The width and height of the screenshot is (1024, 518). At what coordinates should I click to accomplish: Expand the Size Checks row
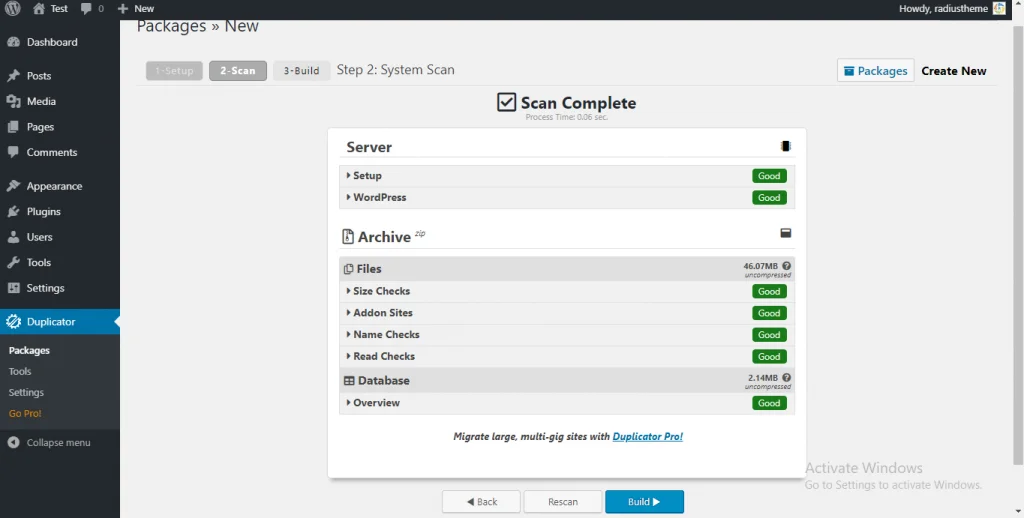click(378, 291)
